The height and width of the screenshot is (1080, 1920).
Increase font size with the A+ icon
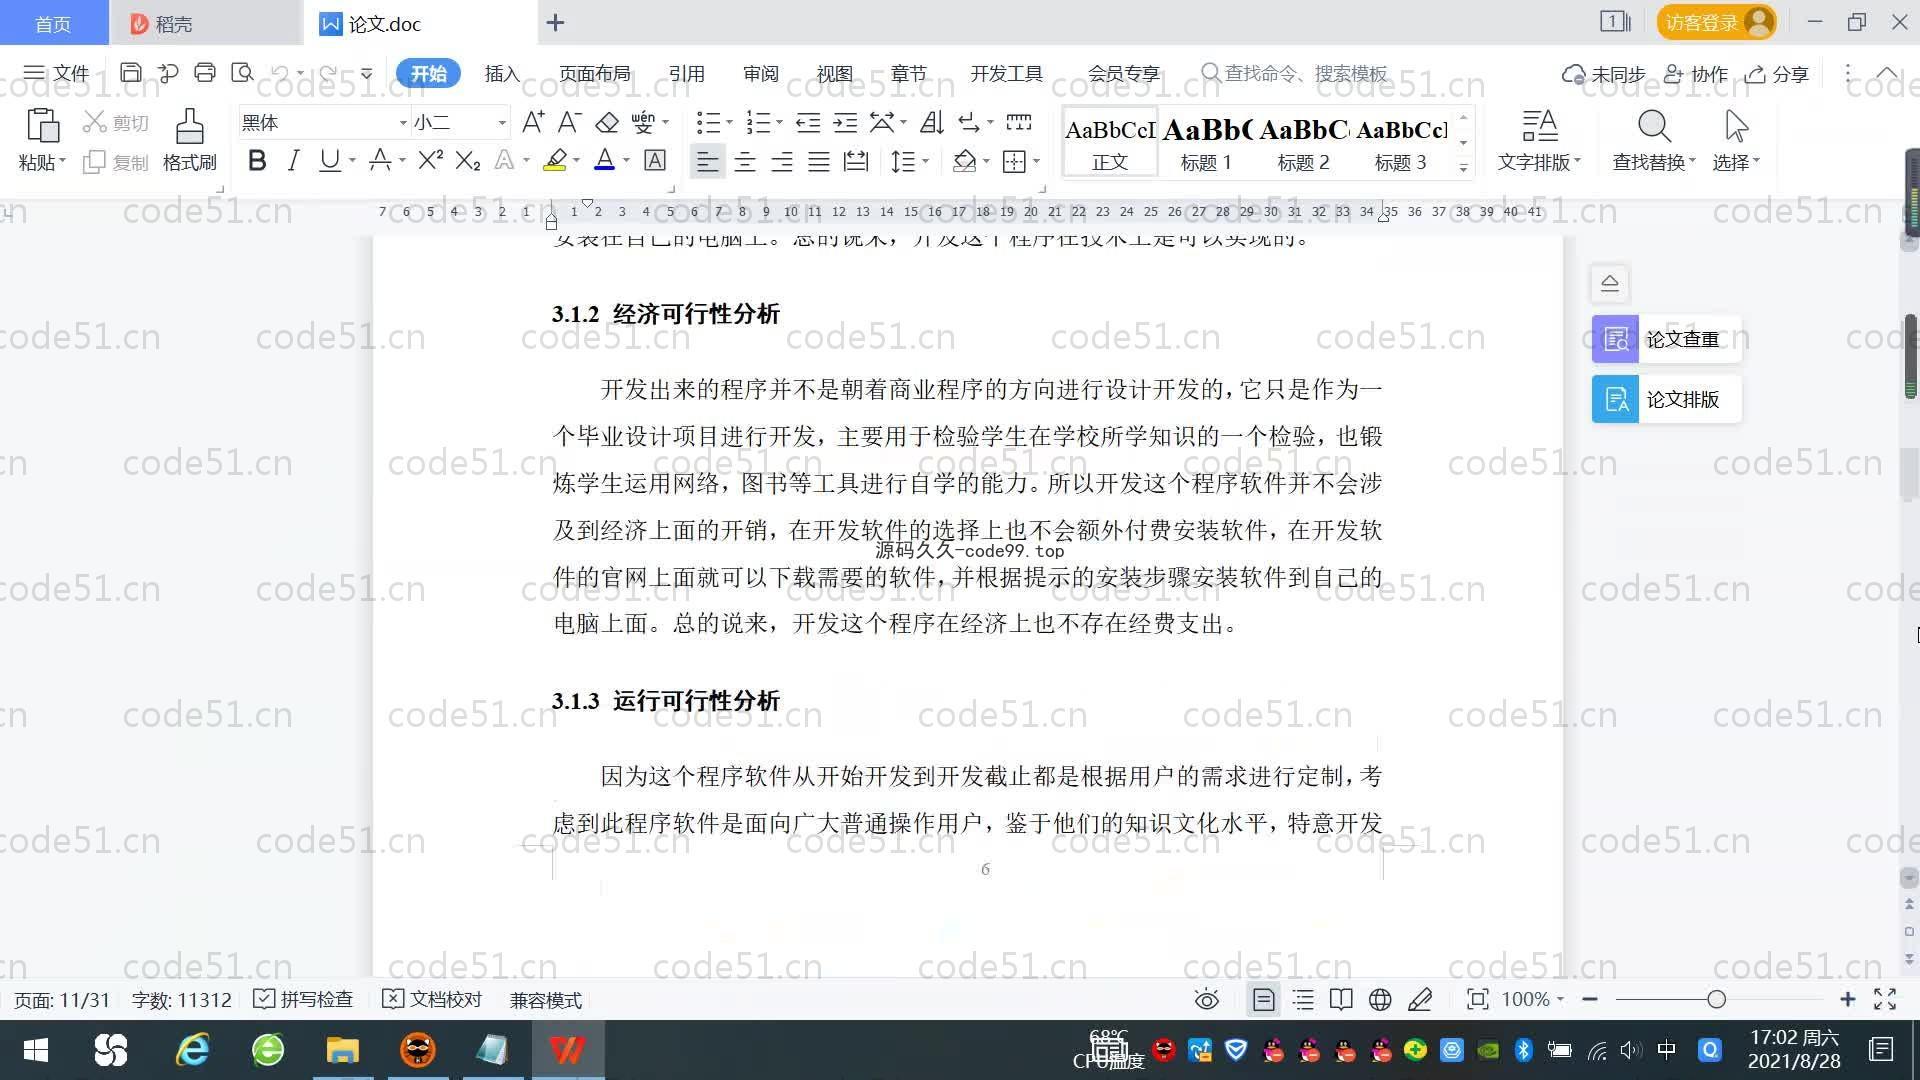point(533,122)
